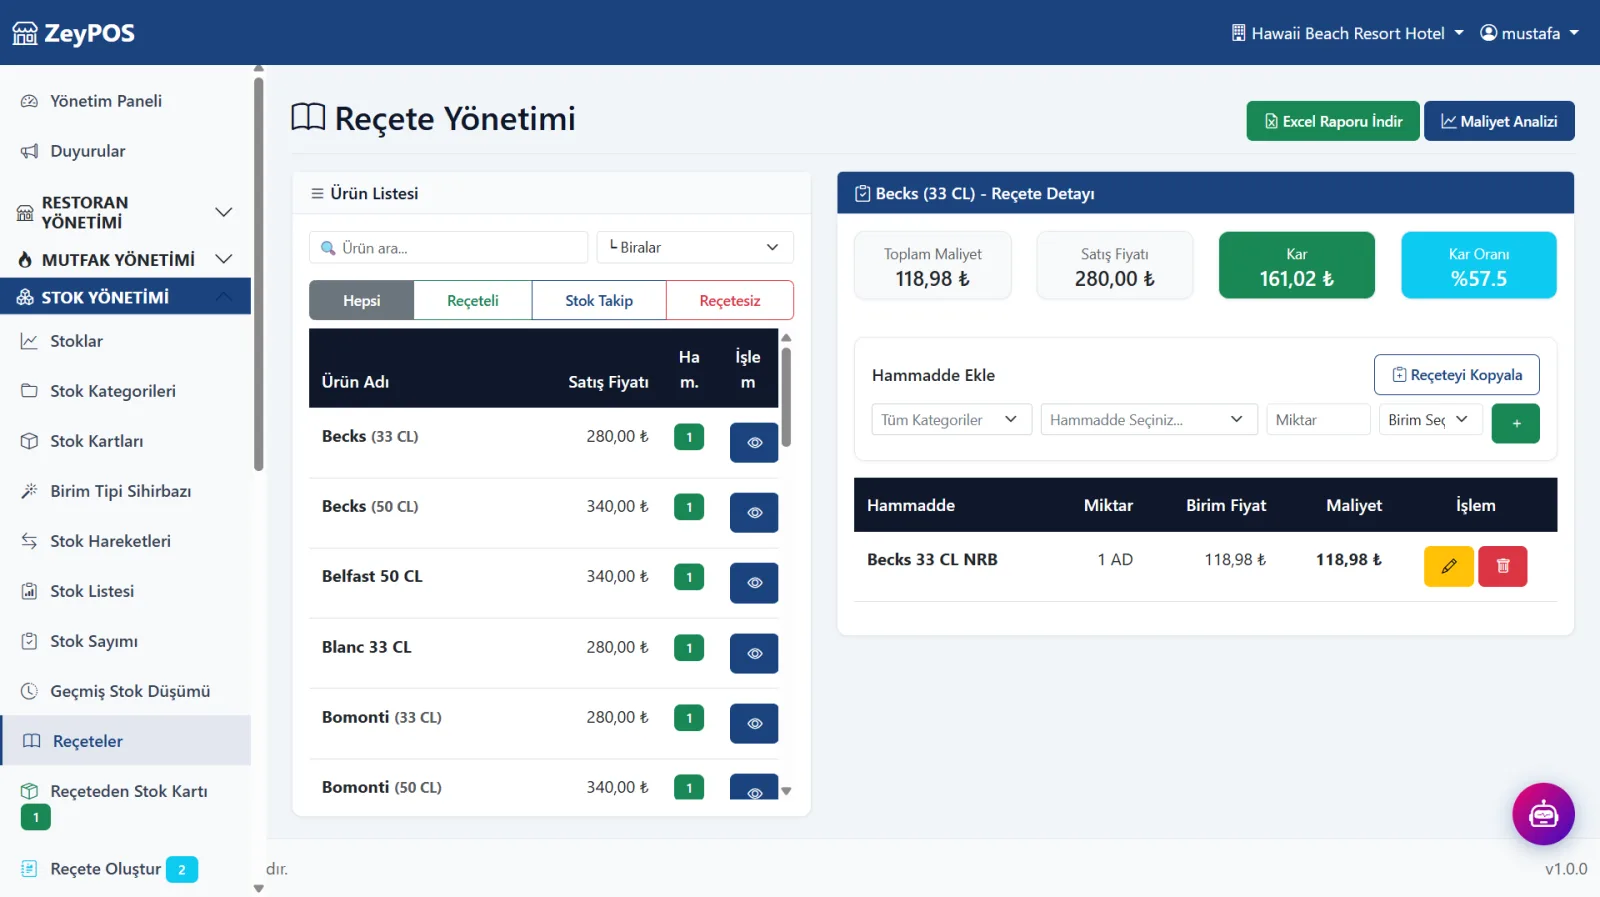Select the Hepsi filter tab
Viewport: 1600px width, 897px height.
pos(361,300)
